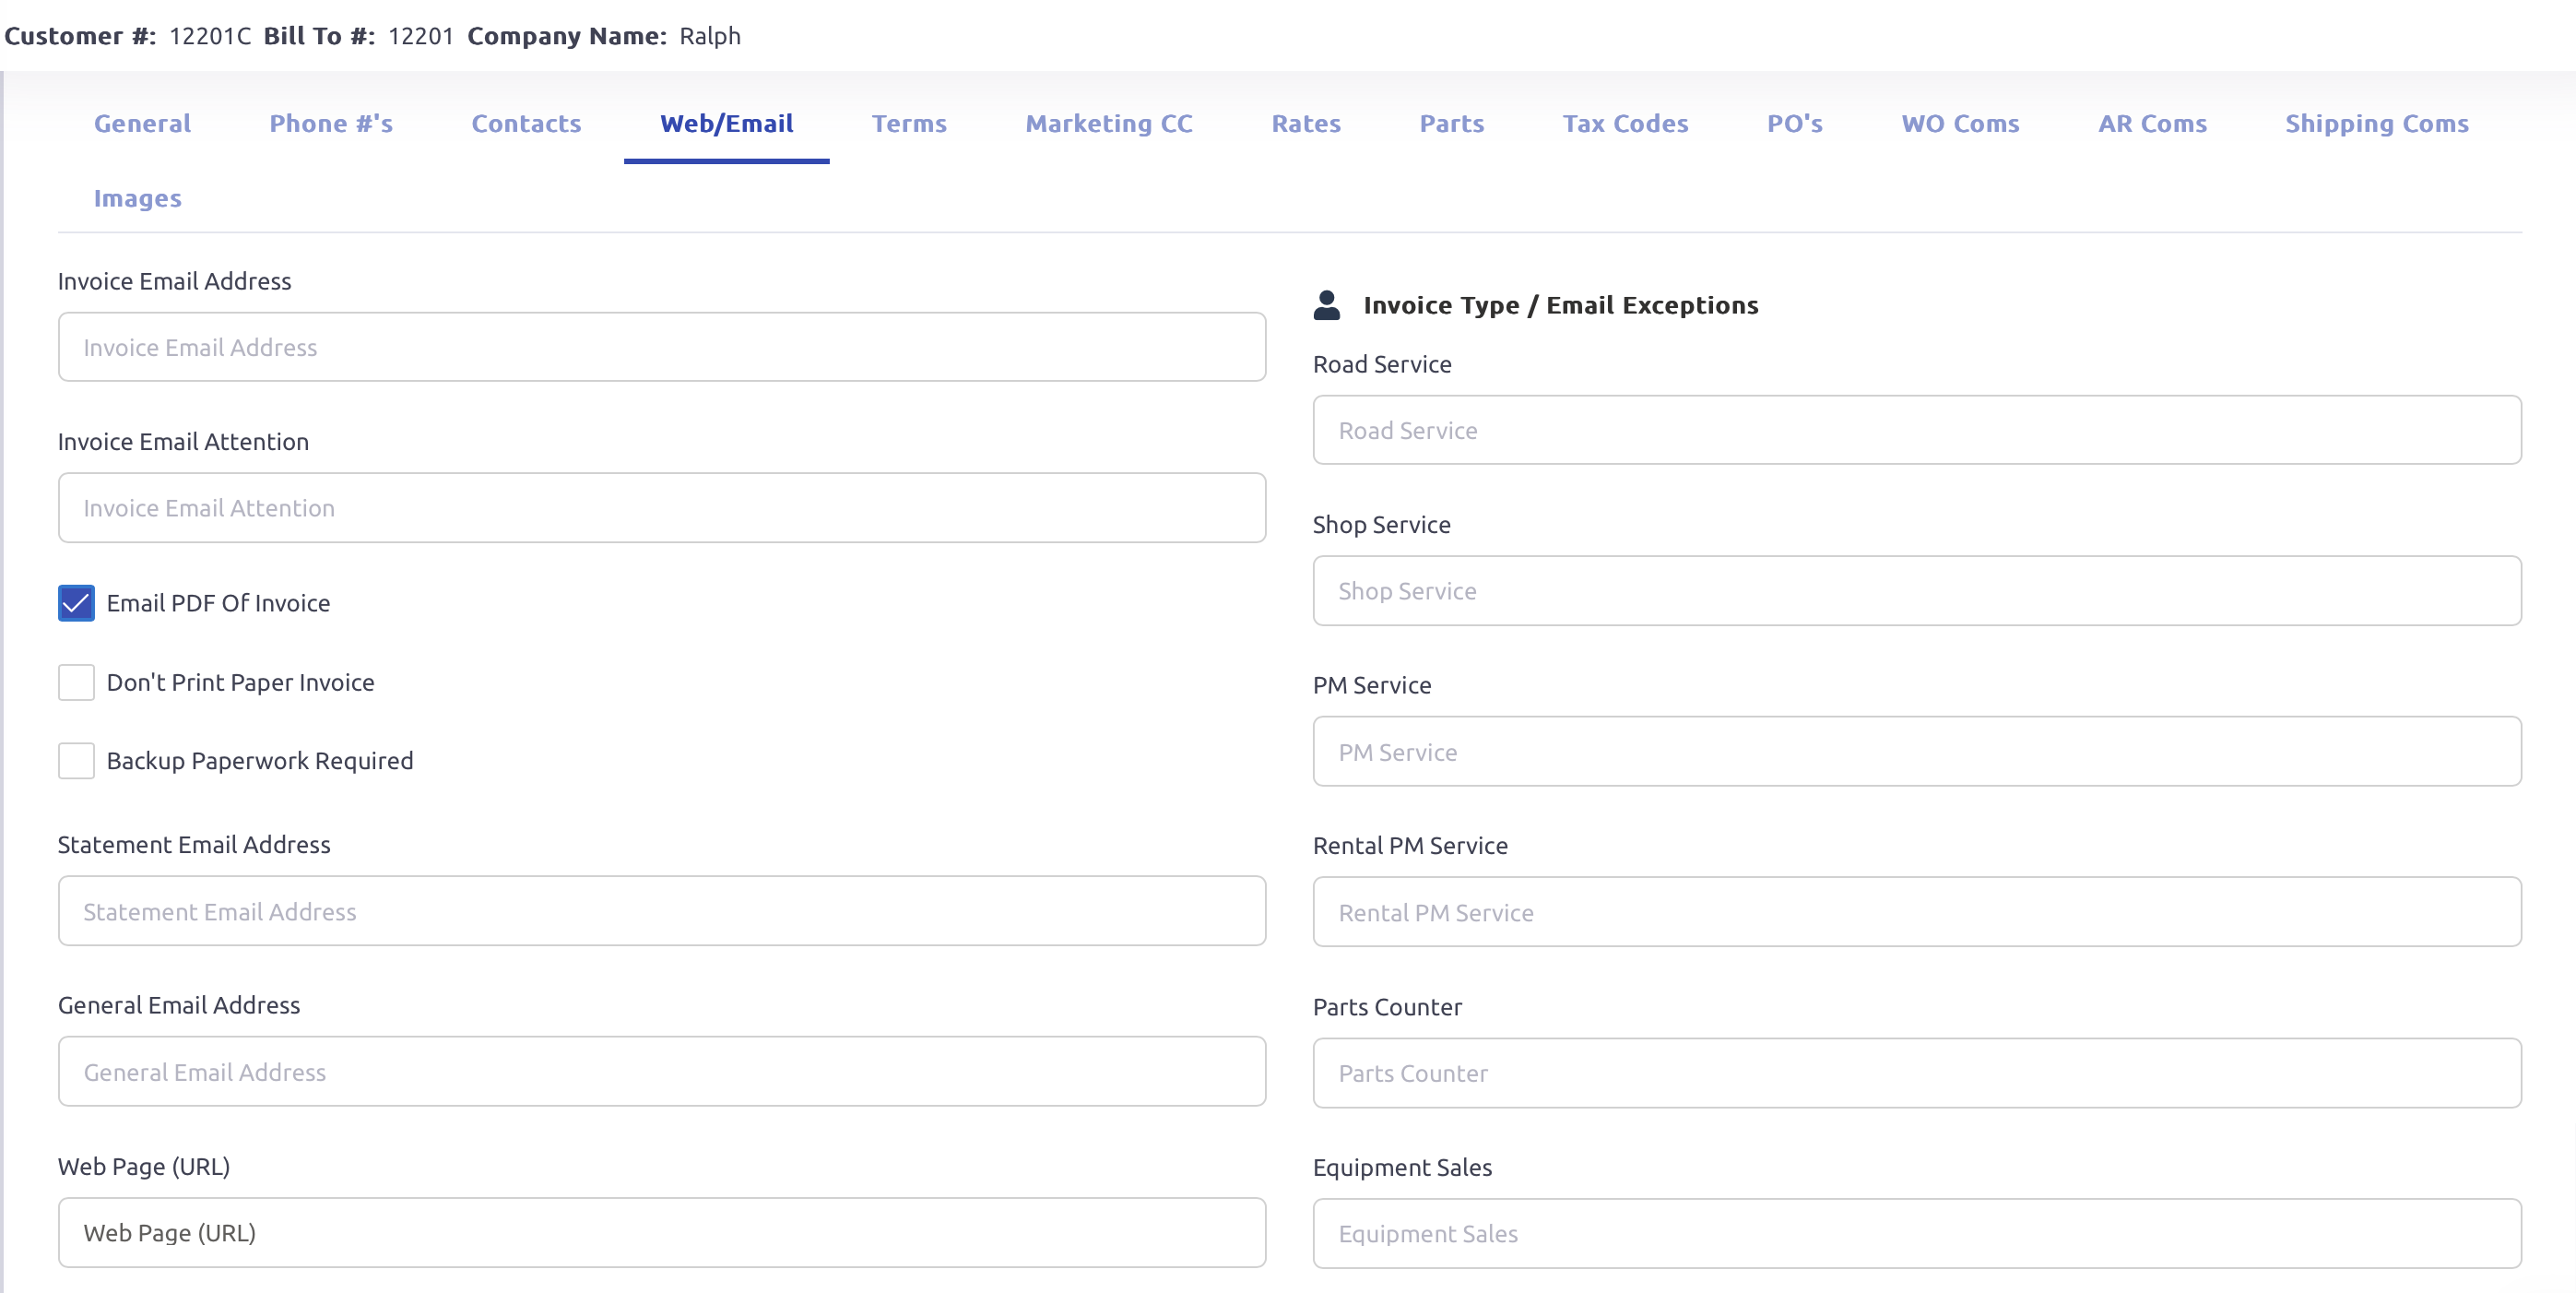Viewport: 2576px width, 1293px height.
Task: Open the Phone #'s tab
Action: 331,123
